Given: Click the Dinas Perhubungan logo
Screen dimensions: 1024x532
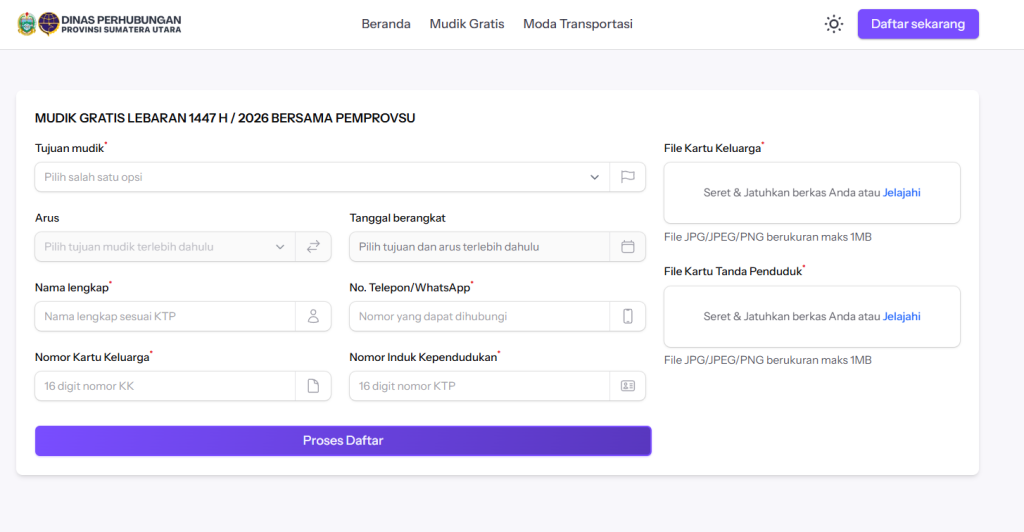Looking at the screenshot, I should [99, 24].
